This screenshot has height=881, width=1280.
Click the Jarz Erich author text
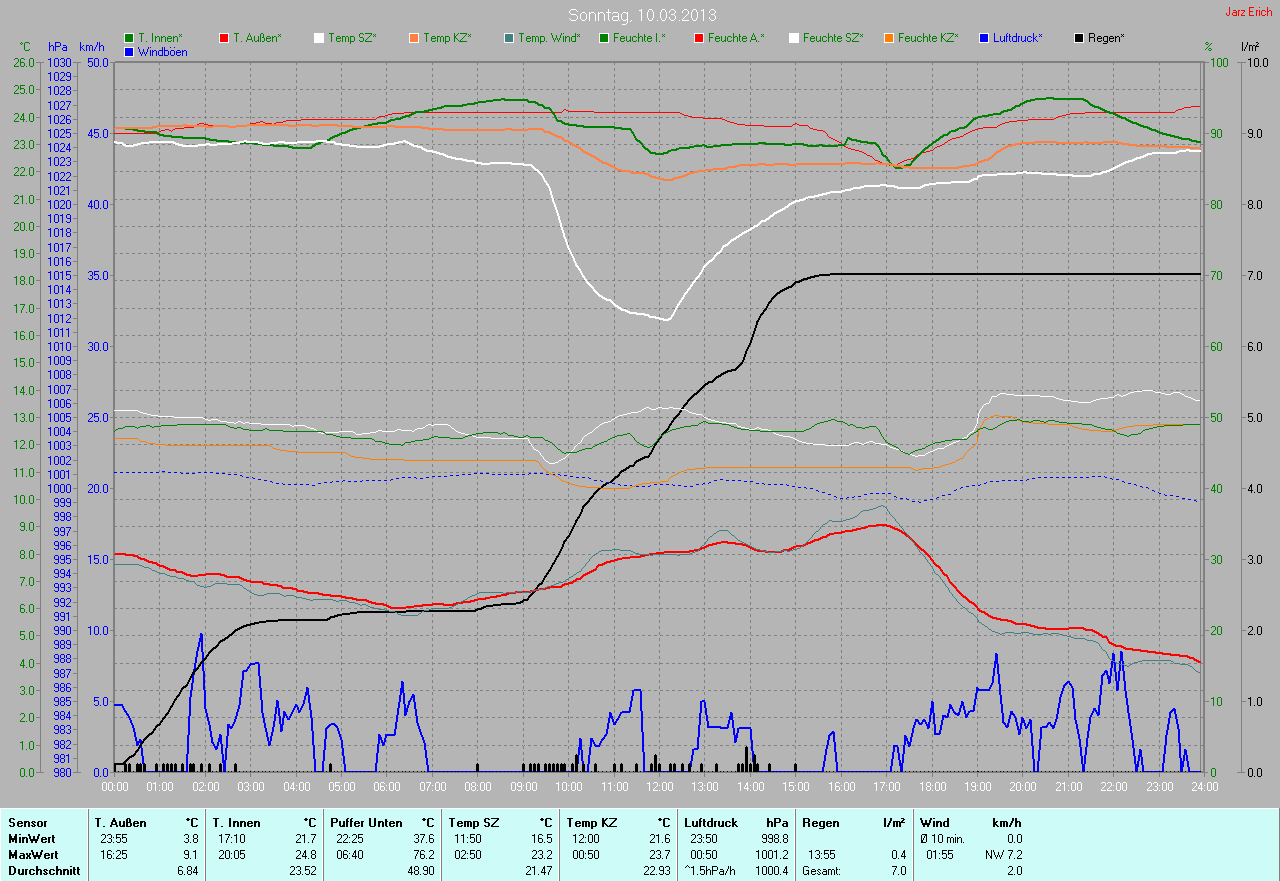[1249, 12]
